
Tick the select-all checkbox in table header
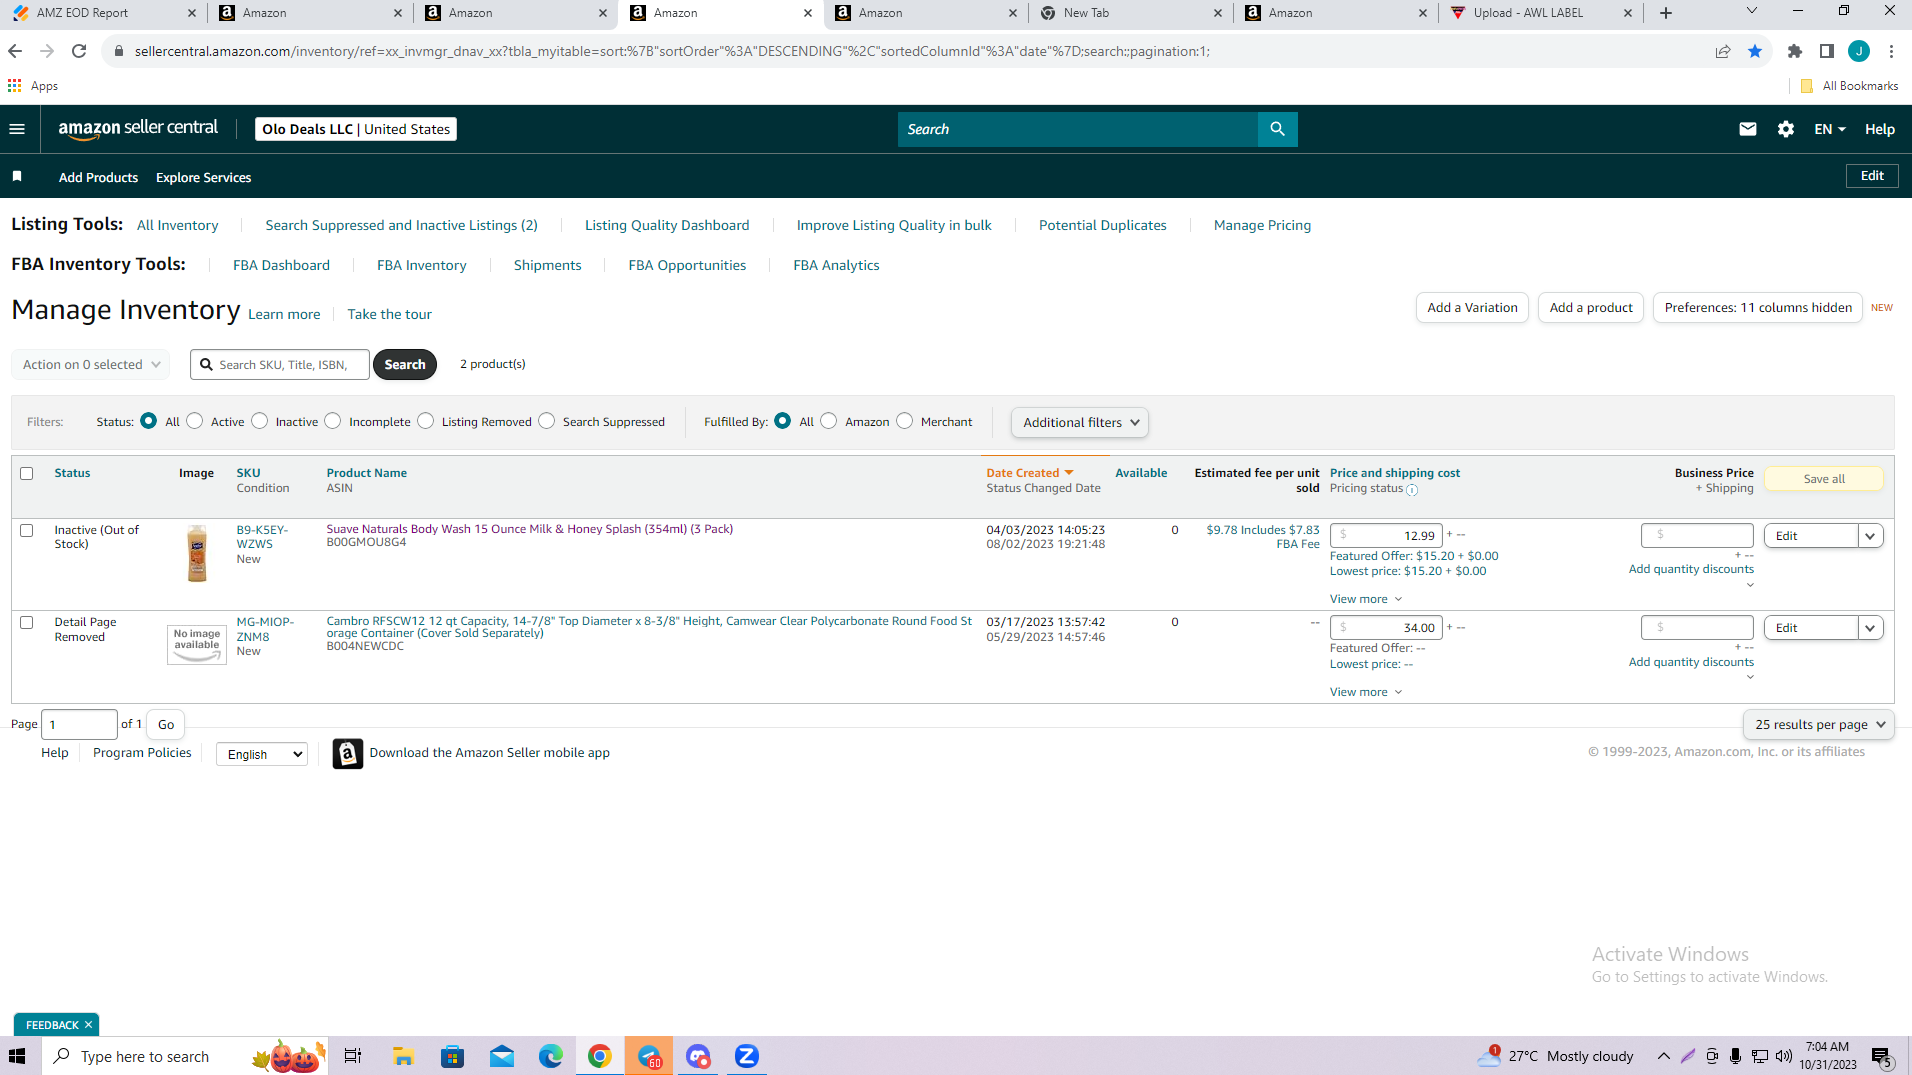pos(27,473)
